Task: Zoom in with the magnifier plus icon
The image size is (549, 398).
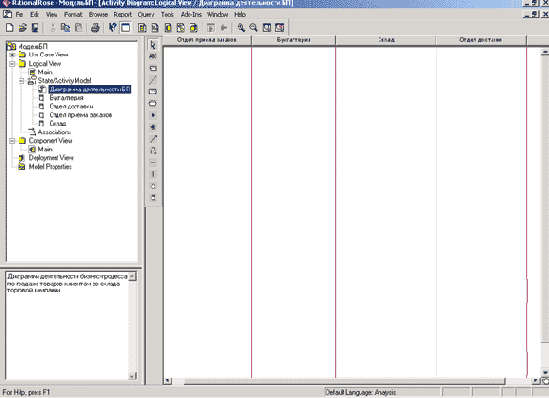Action: coord(241,28)
